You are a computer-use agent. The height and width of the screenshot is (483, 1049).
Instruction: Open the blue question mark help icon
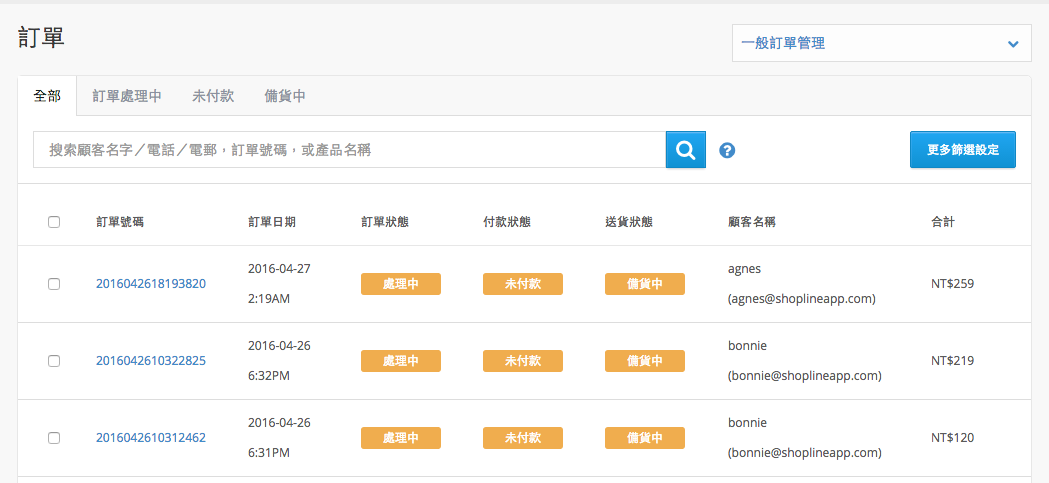click(727, 151)
